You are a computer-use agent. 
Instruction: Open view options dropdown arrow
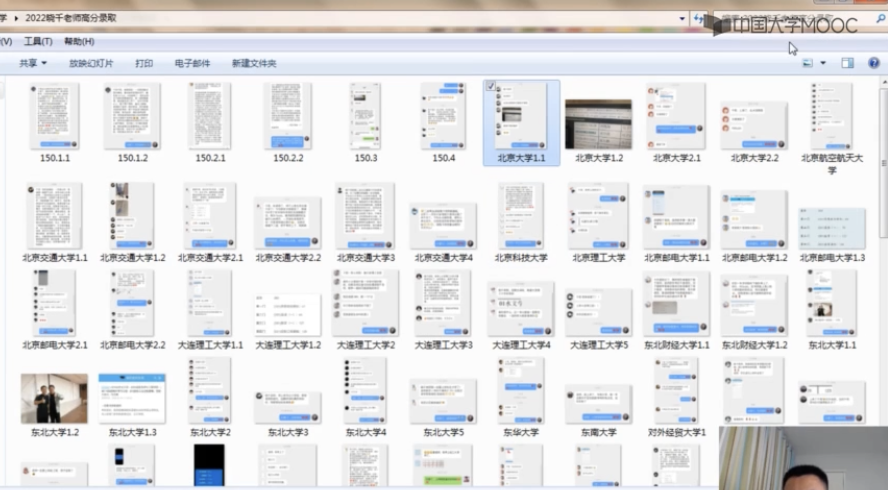(823, 63)
